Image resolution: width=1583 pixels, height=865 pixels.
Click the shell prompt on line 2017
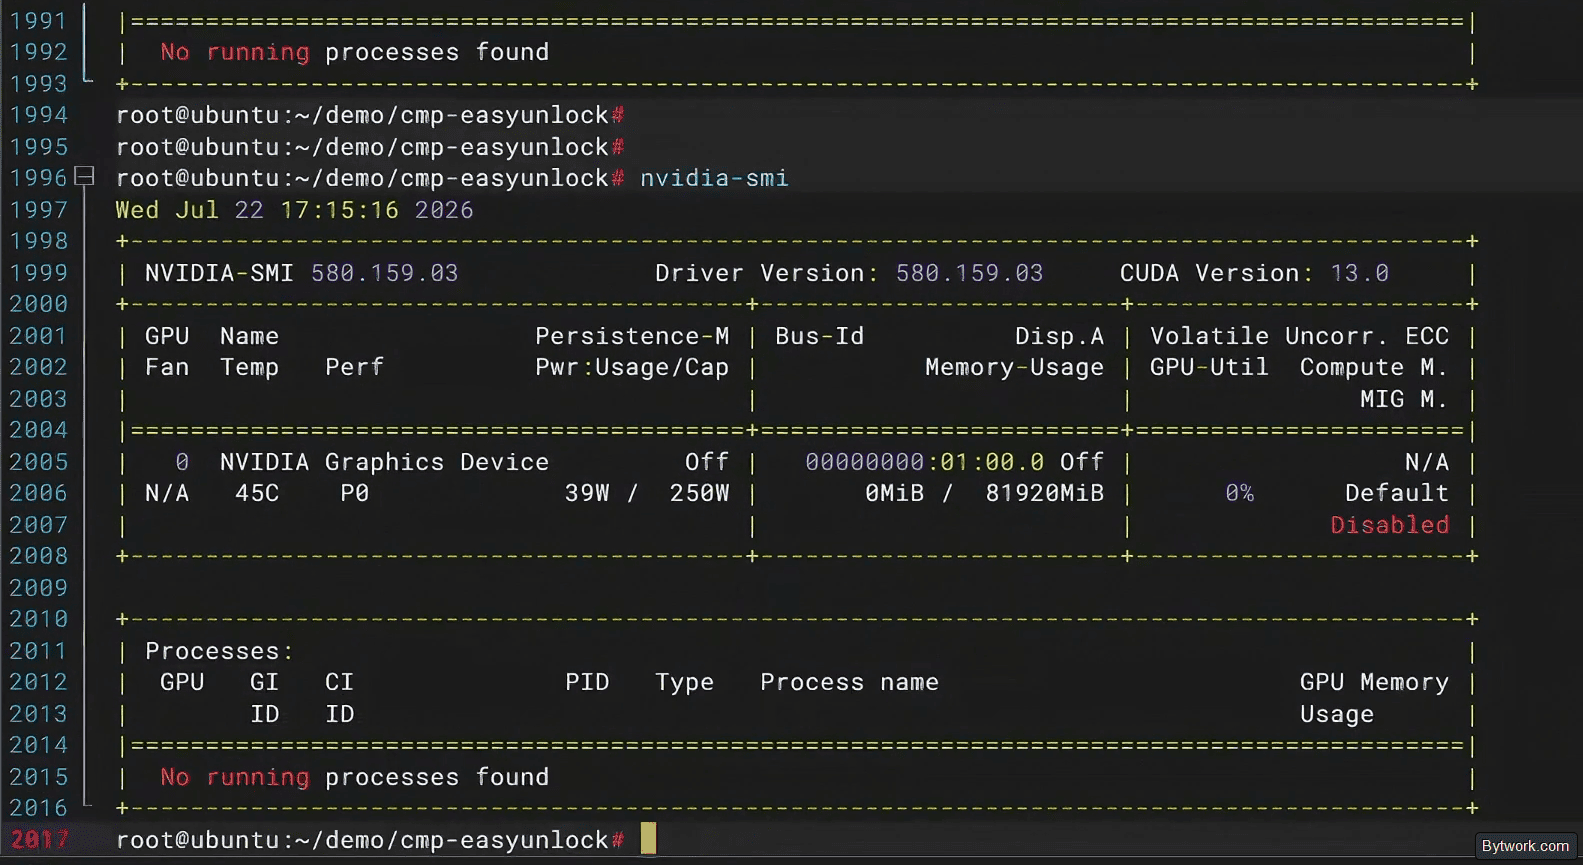[x=370, y=840]
